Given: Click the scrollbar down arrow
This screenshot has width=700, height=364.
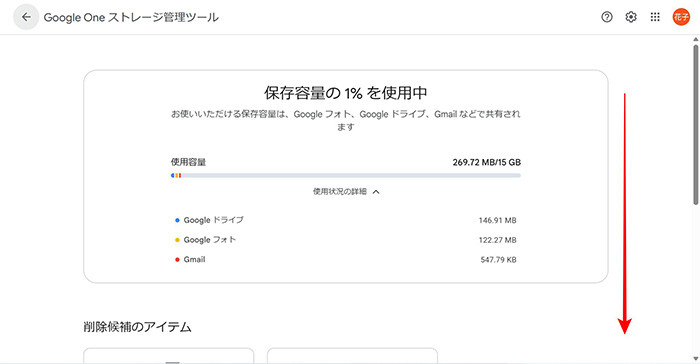Looking at the screenshot, I should tap(696, 359).
